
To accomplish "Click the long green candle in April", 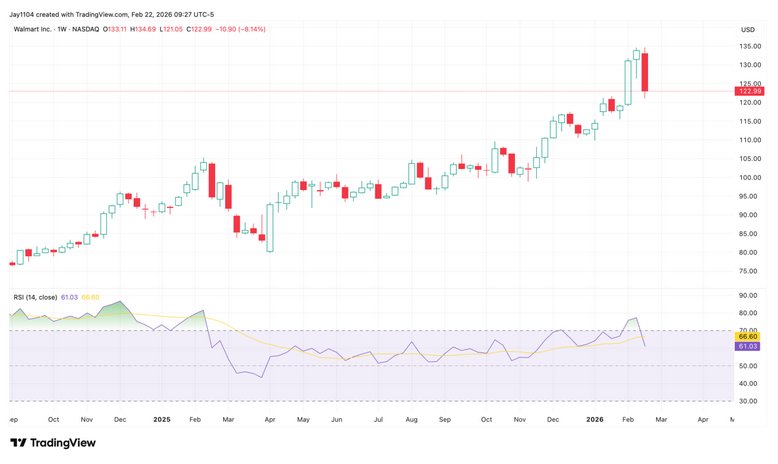I will pyautogui.click(x=270, y=227).
